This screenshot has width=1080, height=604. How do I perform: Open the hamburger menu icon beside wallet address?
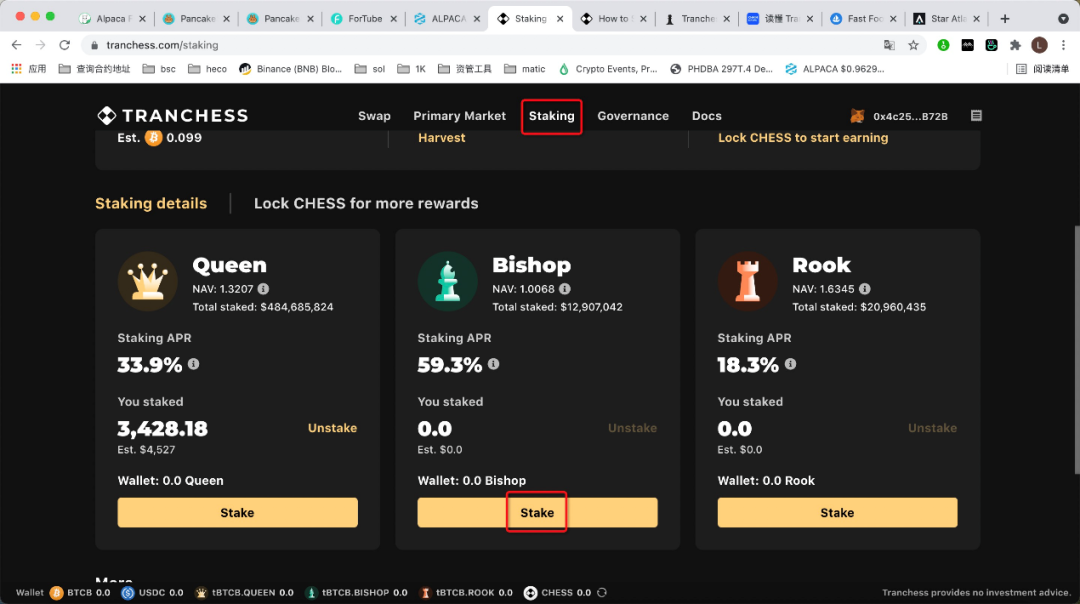pyautogui.click(x=976, y=116)
